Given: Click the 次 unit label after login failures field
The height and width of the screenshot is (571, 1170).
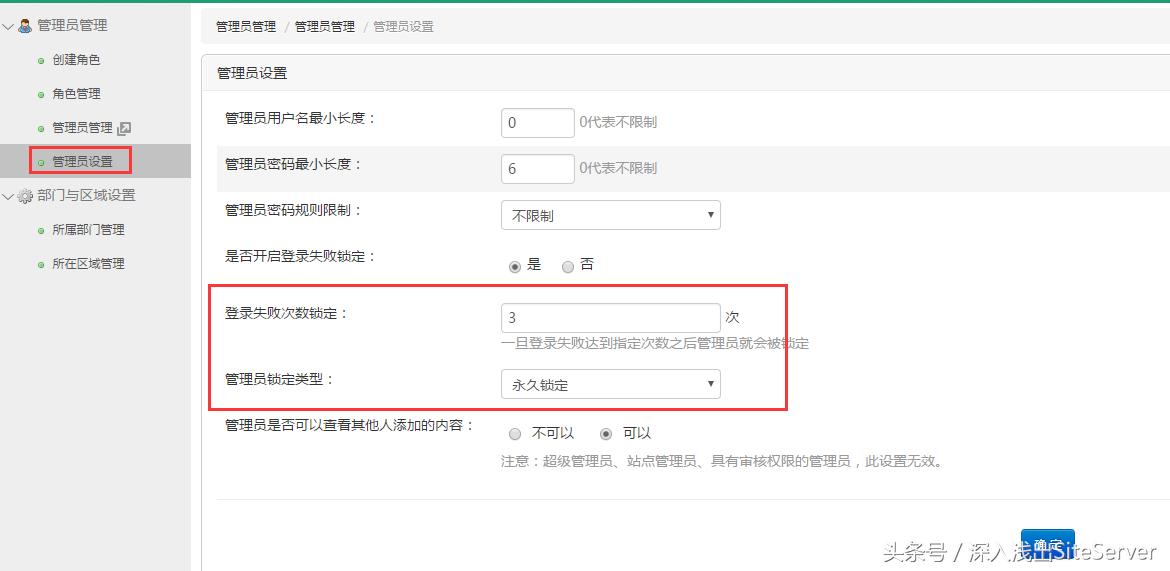Looking at the screenshot, I should [733, 317].
